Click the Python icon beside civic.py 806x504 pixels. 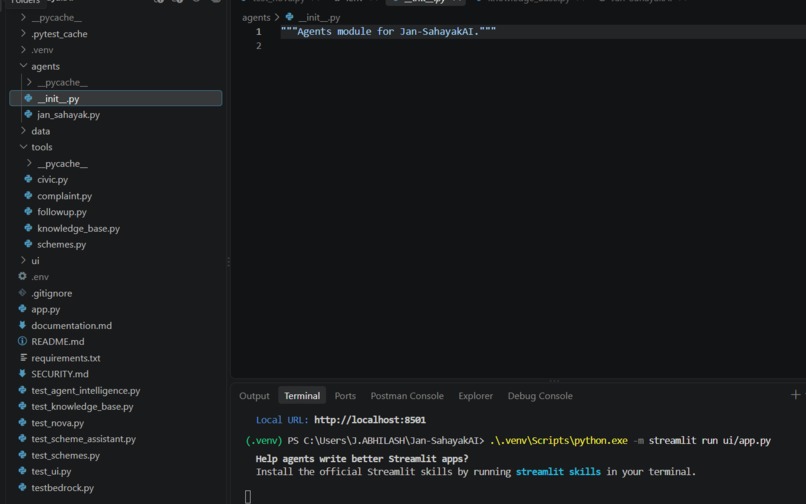click(28, 179)
